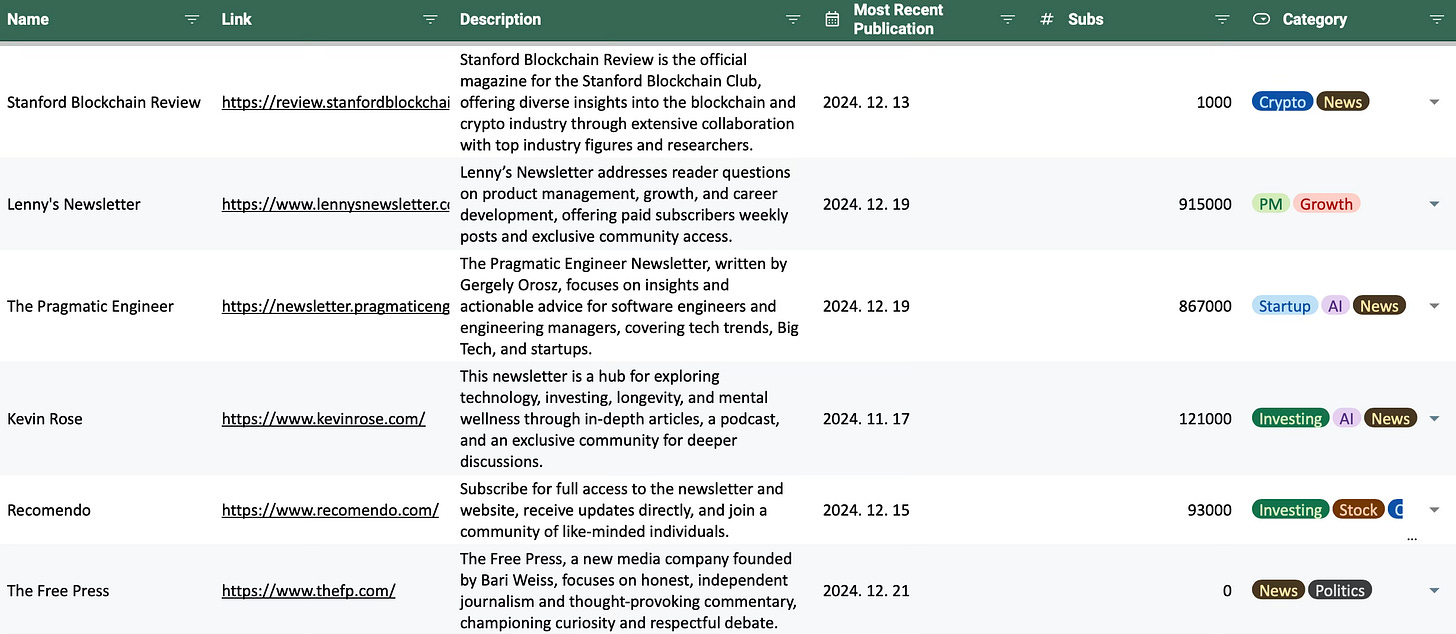The height and width of the screenshot is (634, 1456).
Task: Select the Politics tag in The Free Press row
Action: [1340, 591]
